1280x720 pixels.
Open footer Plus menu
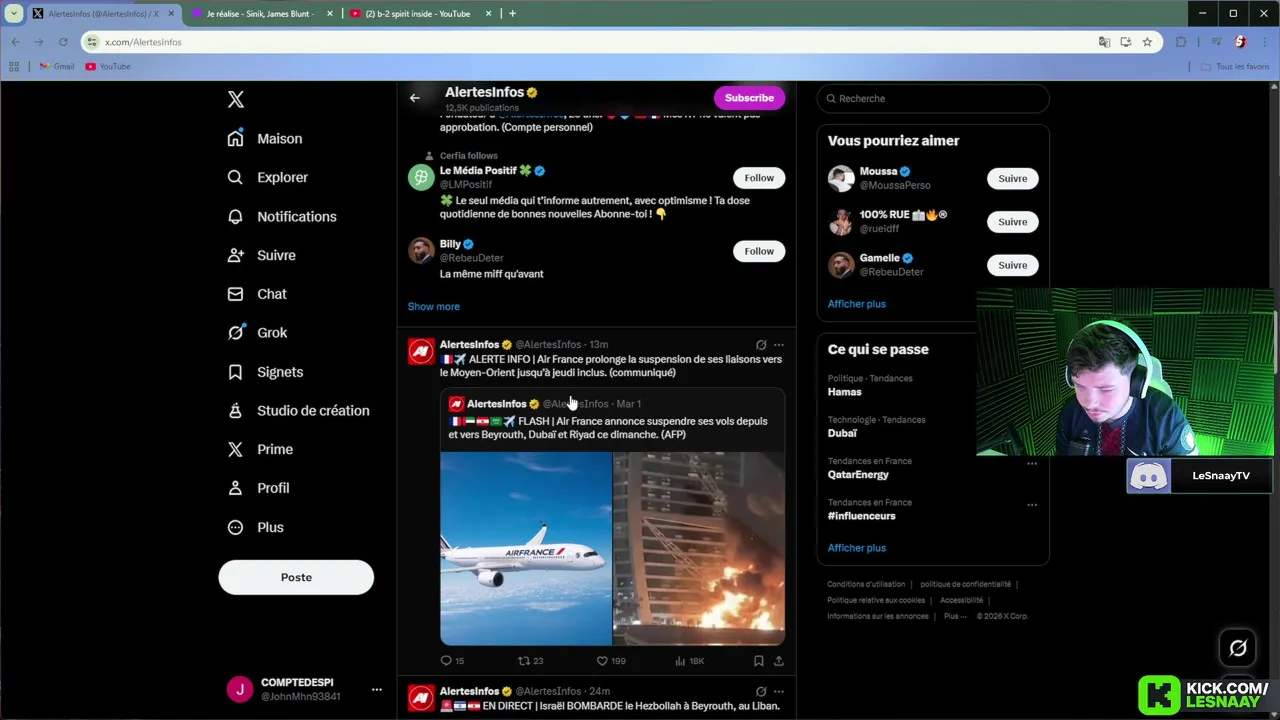(x=954, y=616)
